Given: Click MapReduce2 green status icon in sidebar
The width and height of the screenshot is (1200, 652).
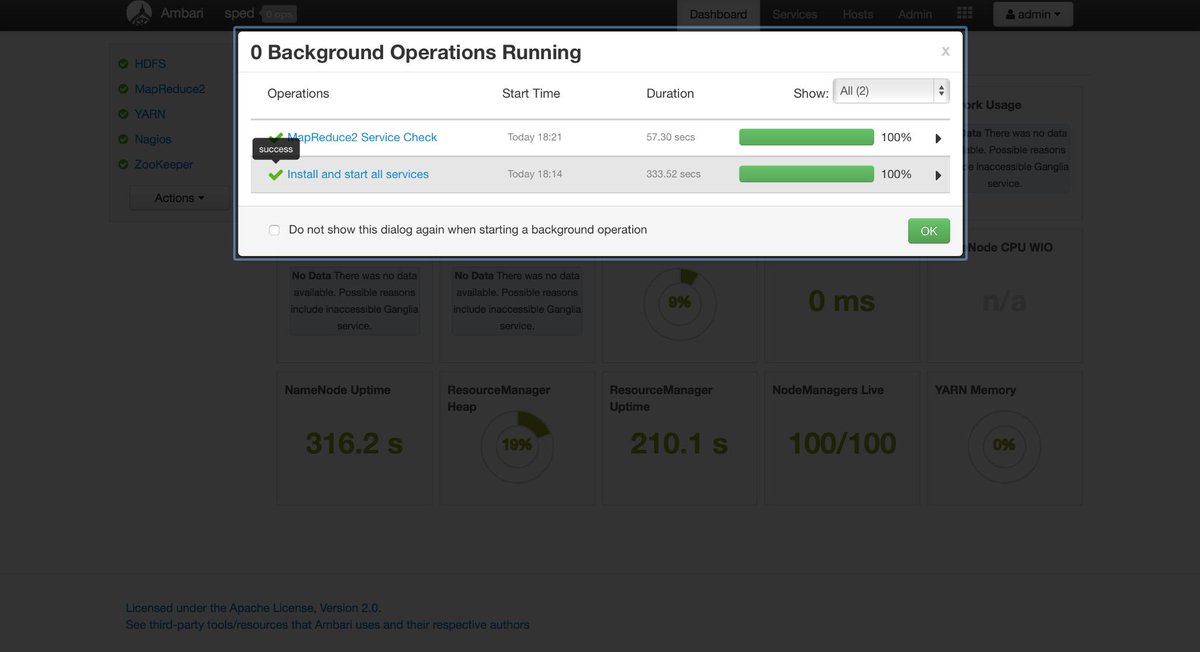Looking at the screenshot, I should (x=123, y=89).
